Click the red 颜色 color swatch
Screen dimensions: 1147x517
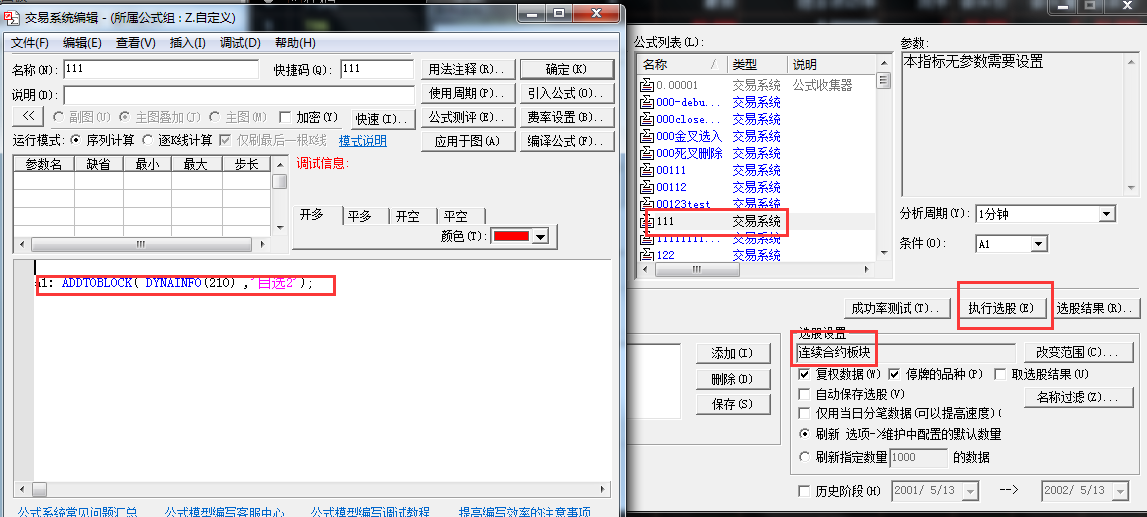[513, 236]
